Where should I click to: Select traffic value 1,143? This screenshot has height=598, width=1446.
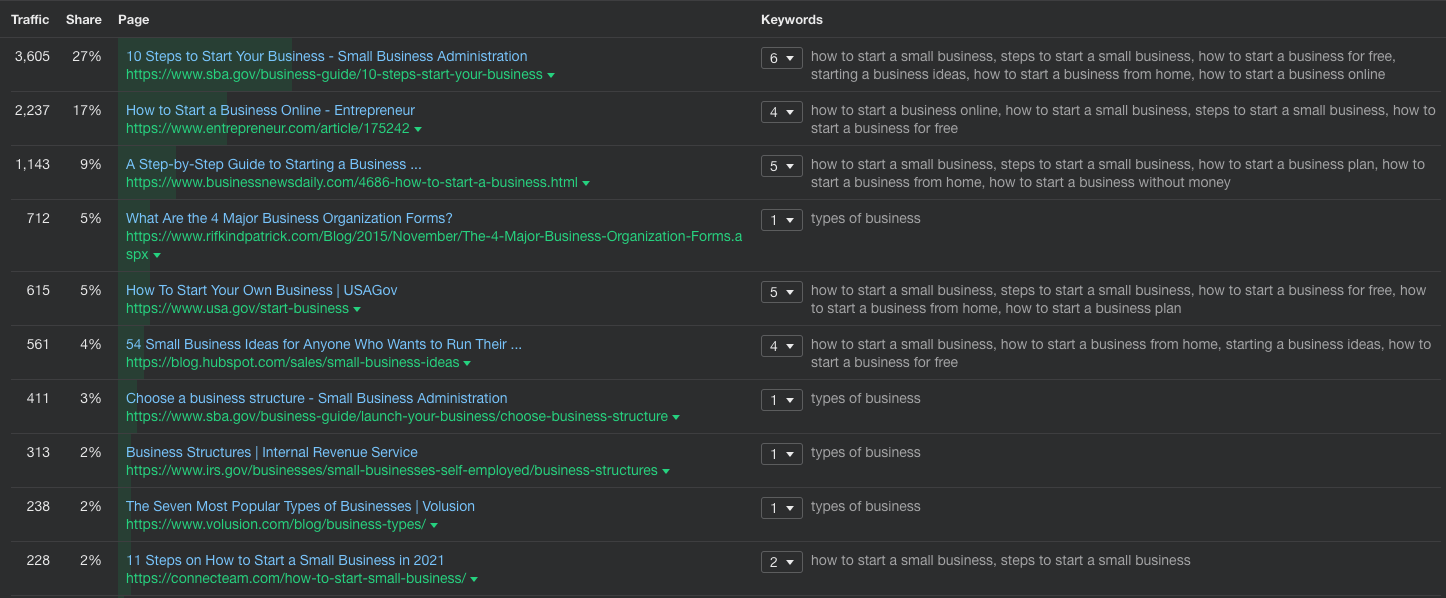coord(32,164)
